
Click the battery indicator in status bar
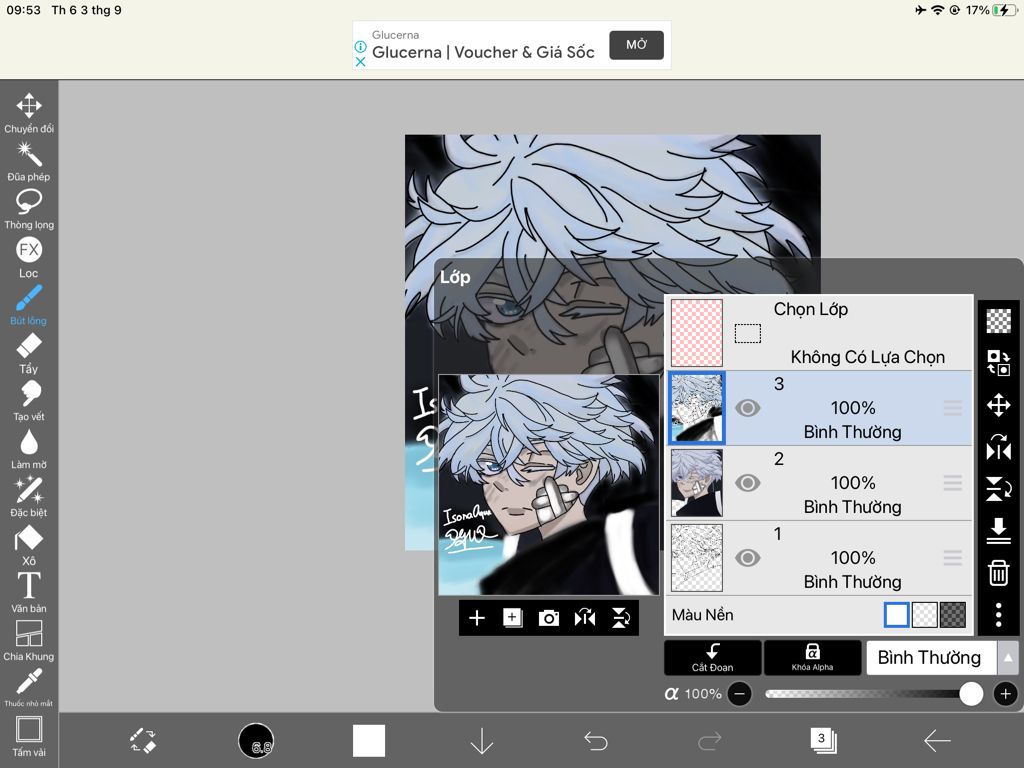point(1004,10)
